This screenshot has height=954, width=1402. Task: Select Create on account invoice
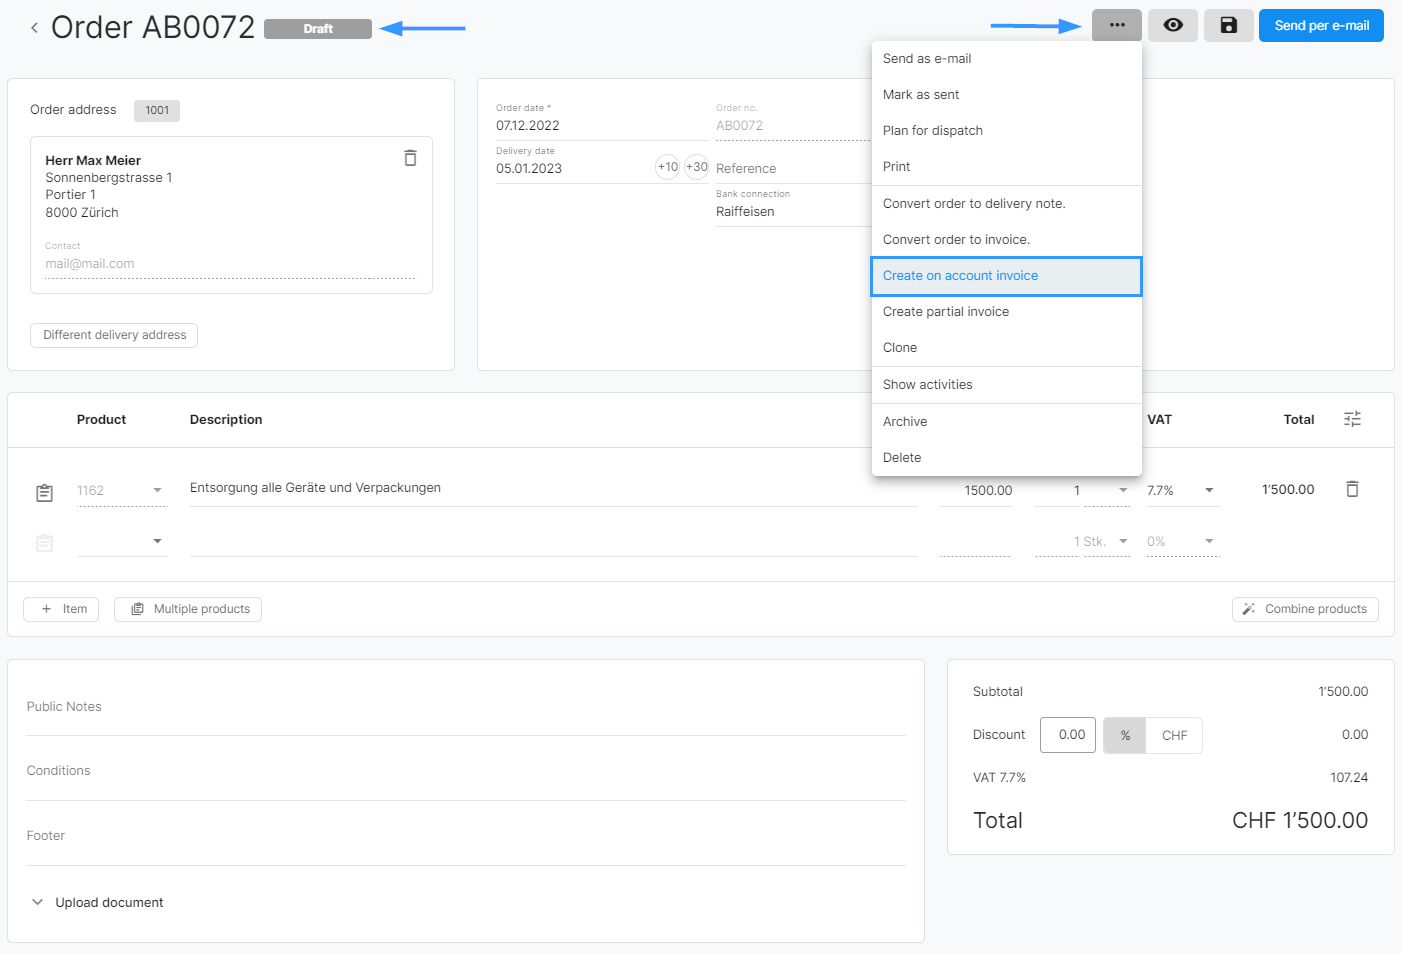1007,276
